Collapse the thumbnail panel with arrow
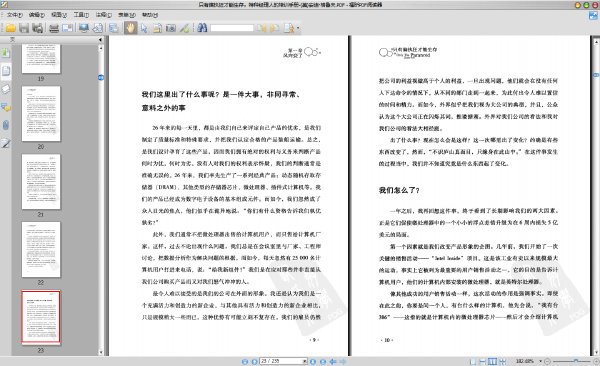Screen dimensions: 600x366 click(x=100, y=39)
